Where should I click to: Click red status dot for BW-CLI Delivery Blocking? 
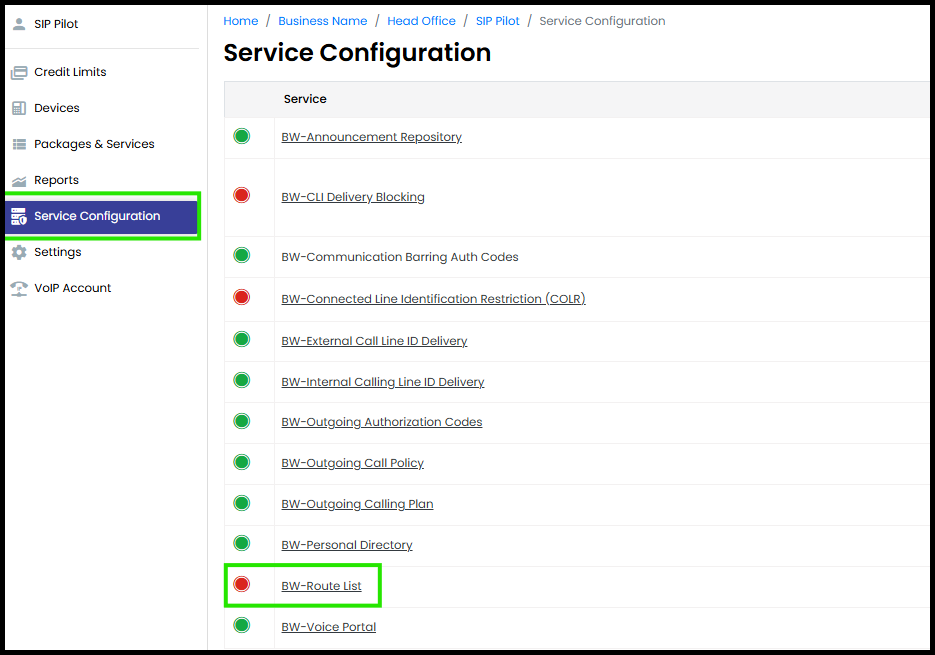coord(242,195)
